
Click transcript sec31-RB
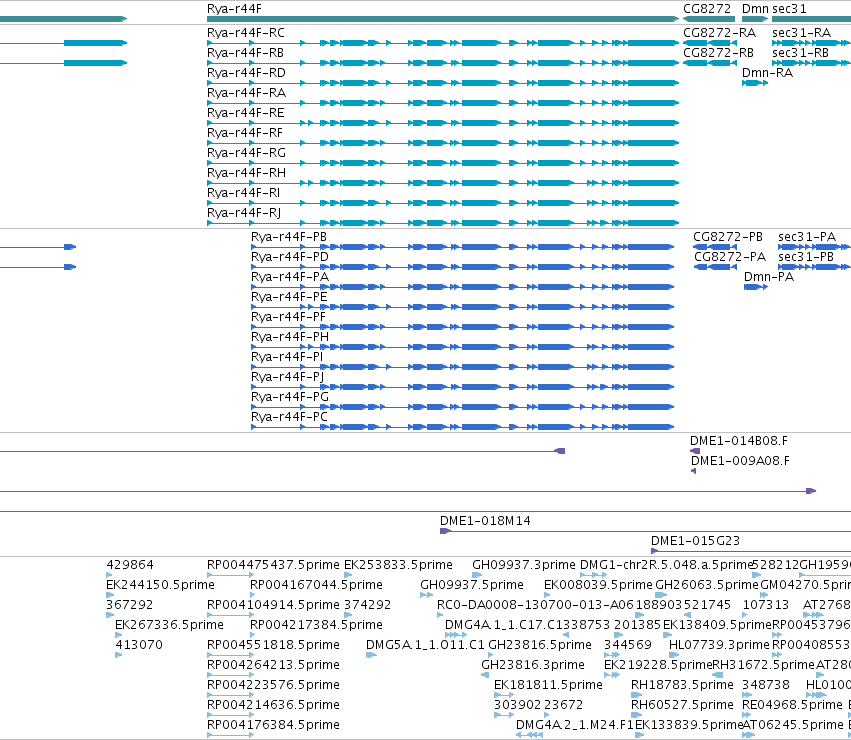(800, 53)
